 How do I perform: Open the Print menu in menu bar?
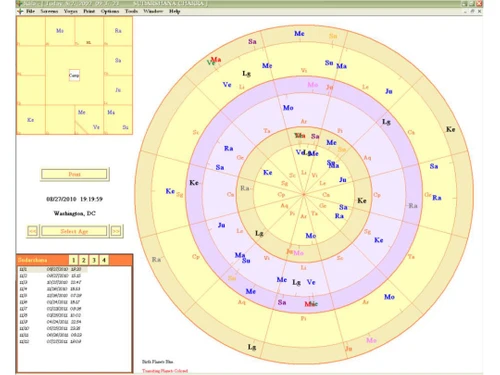[x=89, y=11]
